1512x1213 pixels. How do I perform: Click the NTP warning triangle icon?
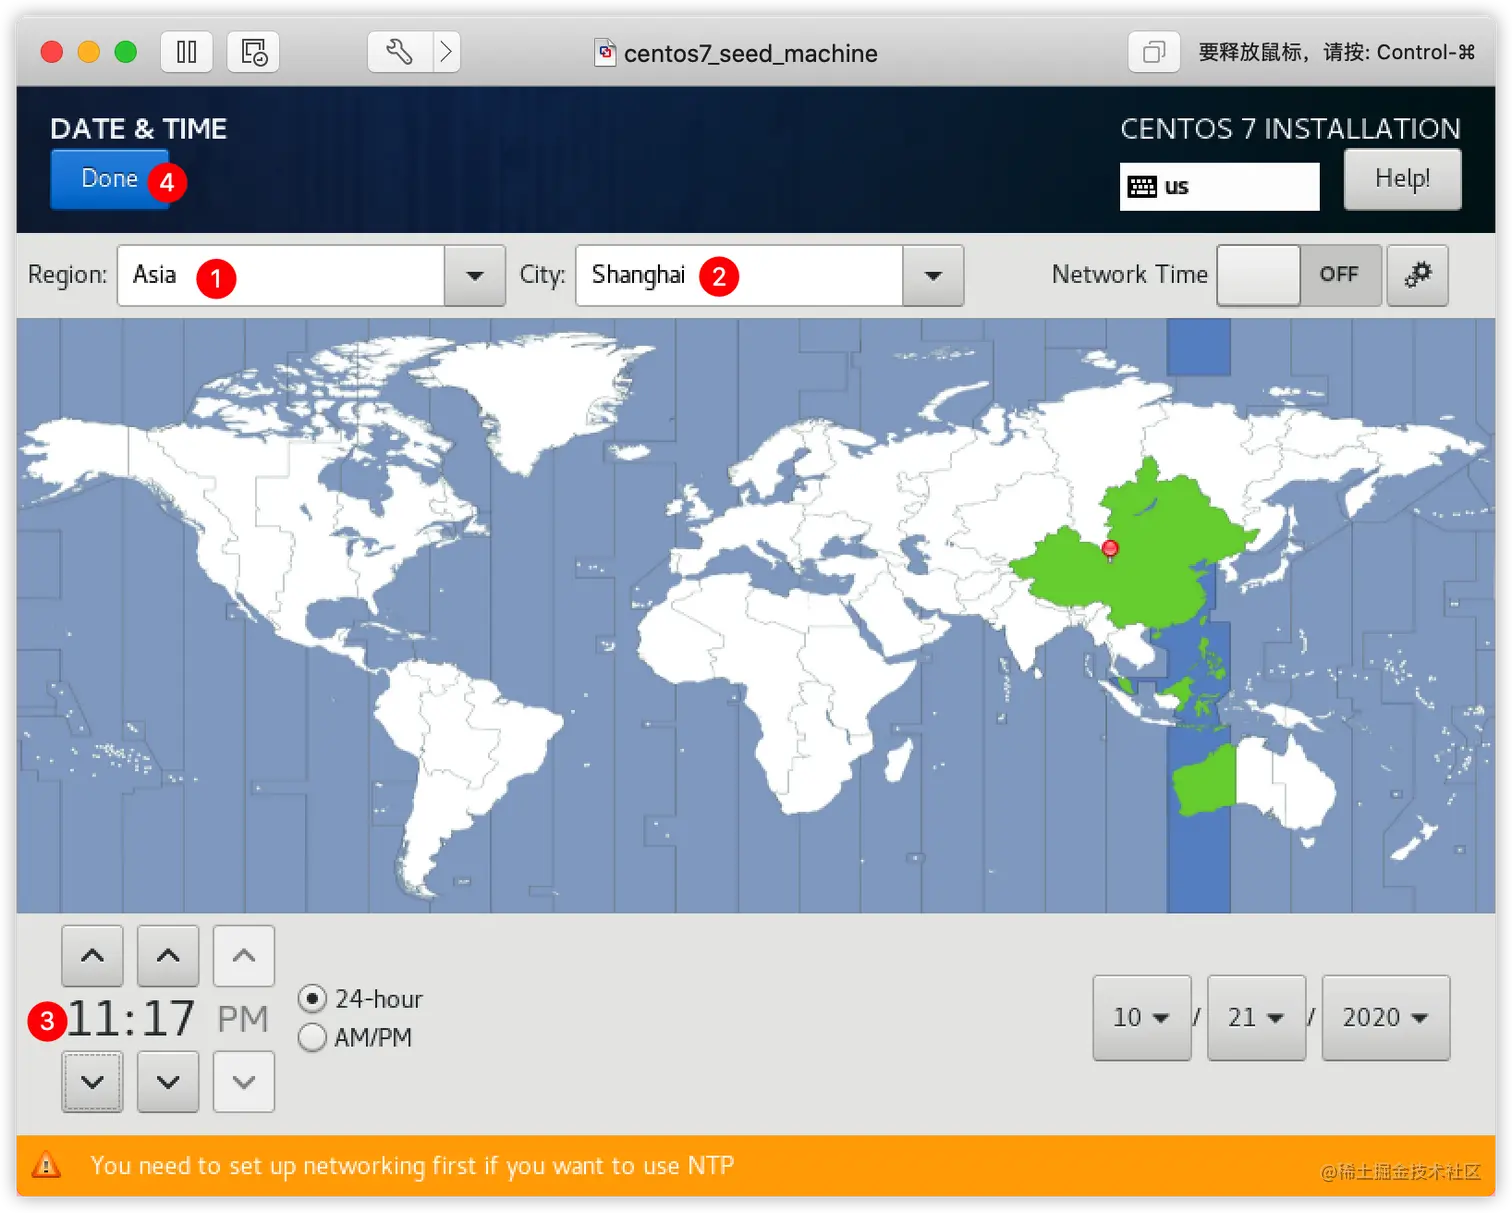coord(46,1165)
